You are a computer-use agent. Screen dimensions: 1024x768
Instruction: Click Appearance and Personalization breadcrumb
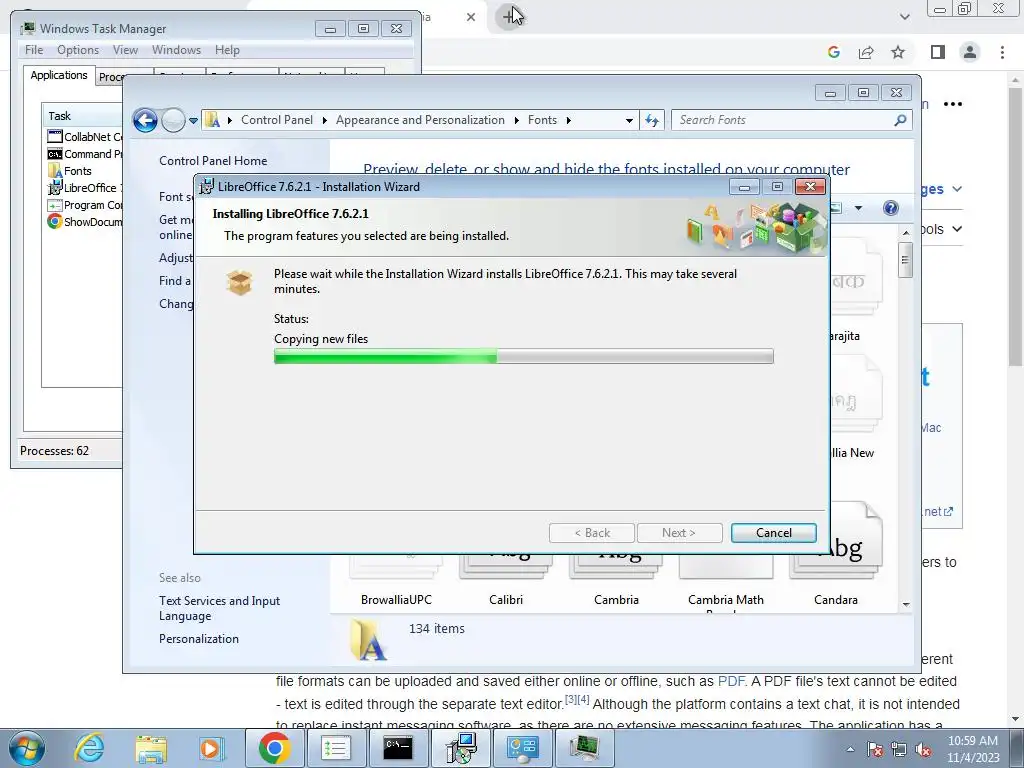(x=420, y=120)
